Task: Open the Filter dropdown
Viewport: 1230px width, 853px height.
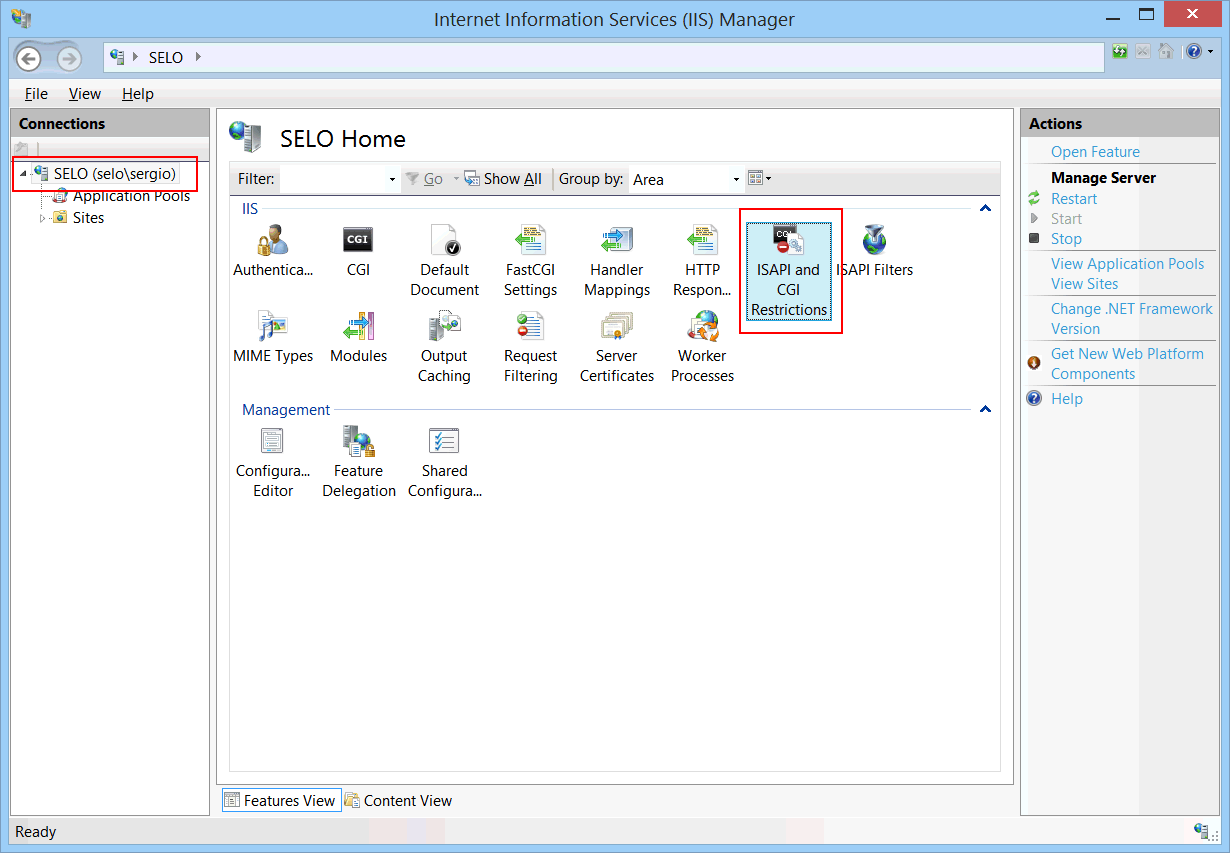Action: pyautogui.click(x=392, y=179)
